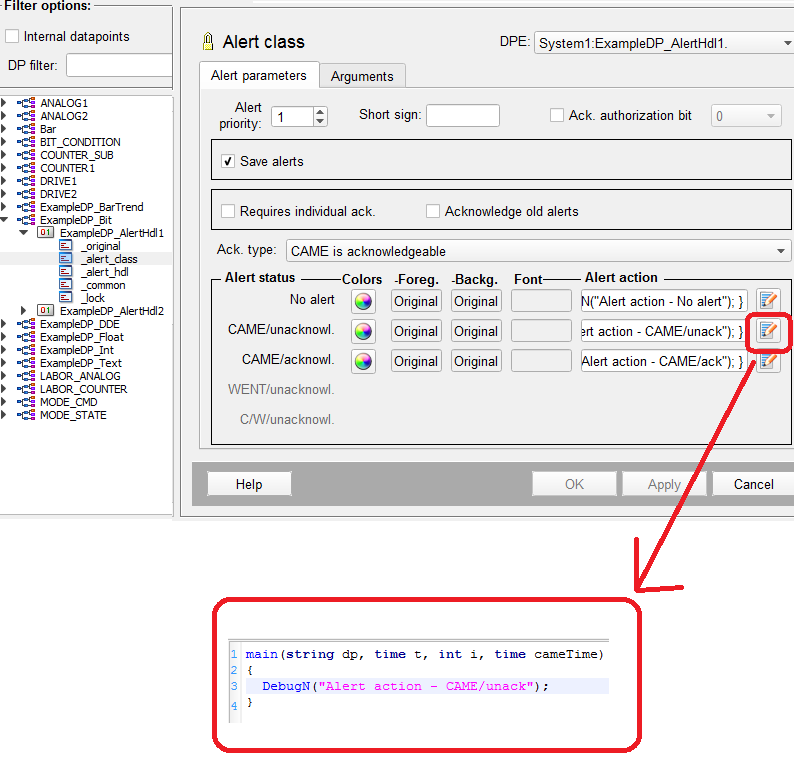
Task: Pick color for No alert status
Action: (x=363, y=301)
